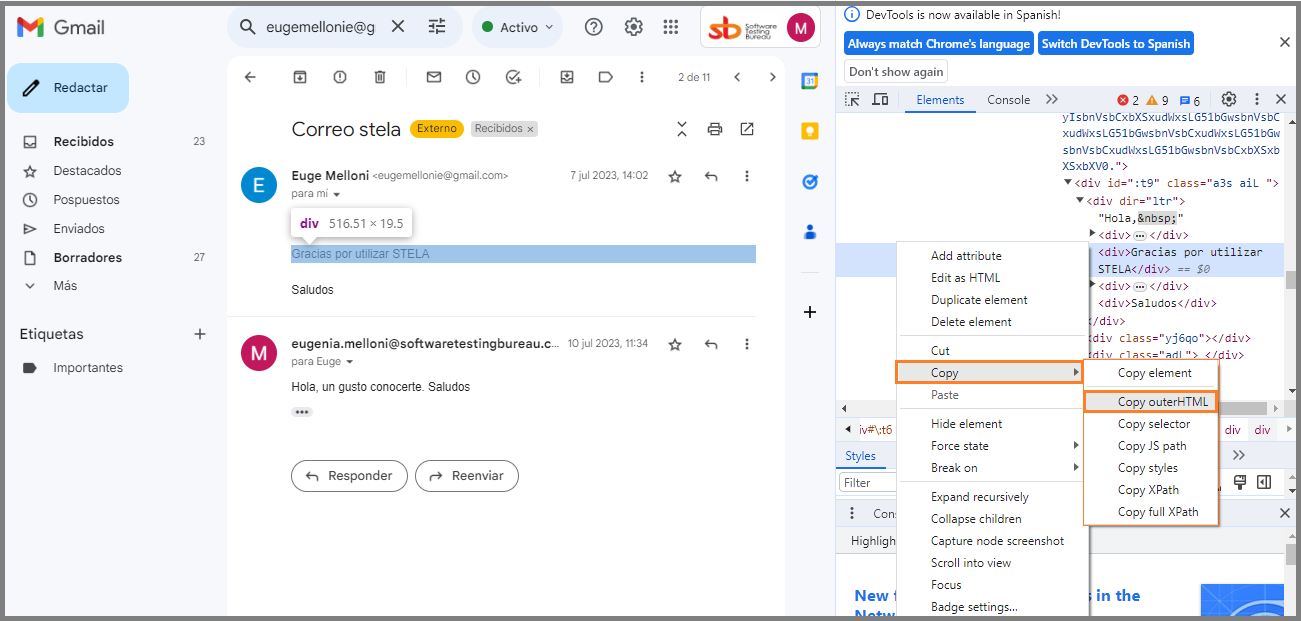Report spam icon in toolbar
Screen dimensions: 1301x621
pyautogui.click(x=340, y=77)
